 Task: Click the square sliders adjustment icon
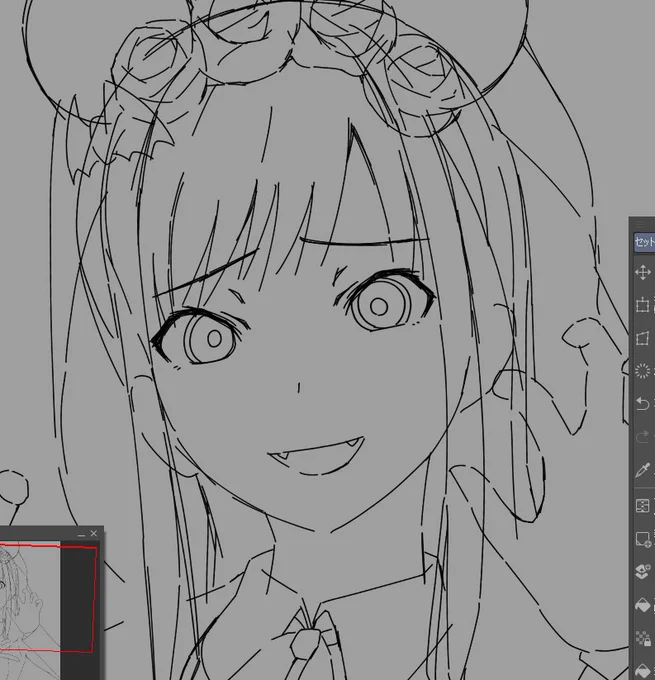[x=642, y=506]
